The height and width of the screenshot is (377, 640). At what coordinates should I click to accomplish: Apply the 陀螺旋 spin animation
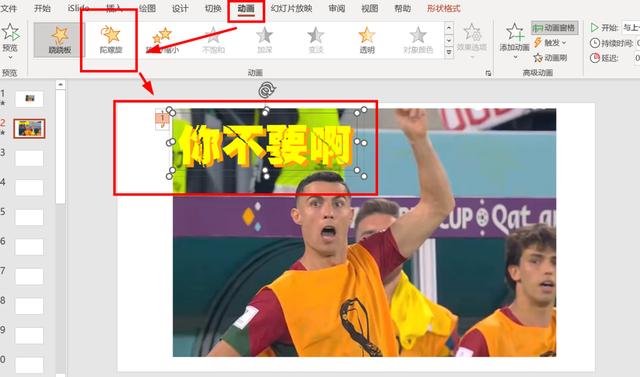(x=111, y=40)
